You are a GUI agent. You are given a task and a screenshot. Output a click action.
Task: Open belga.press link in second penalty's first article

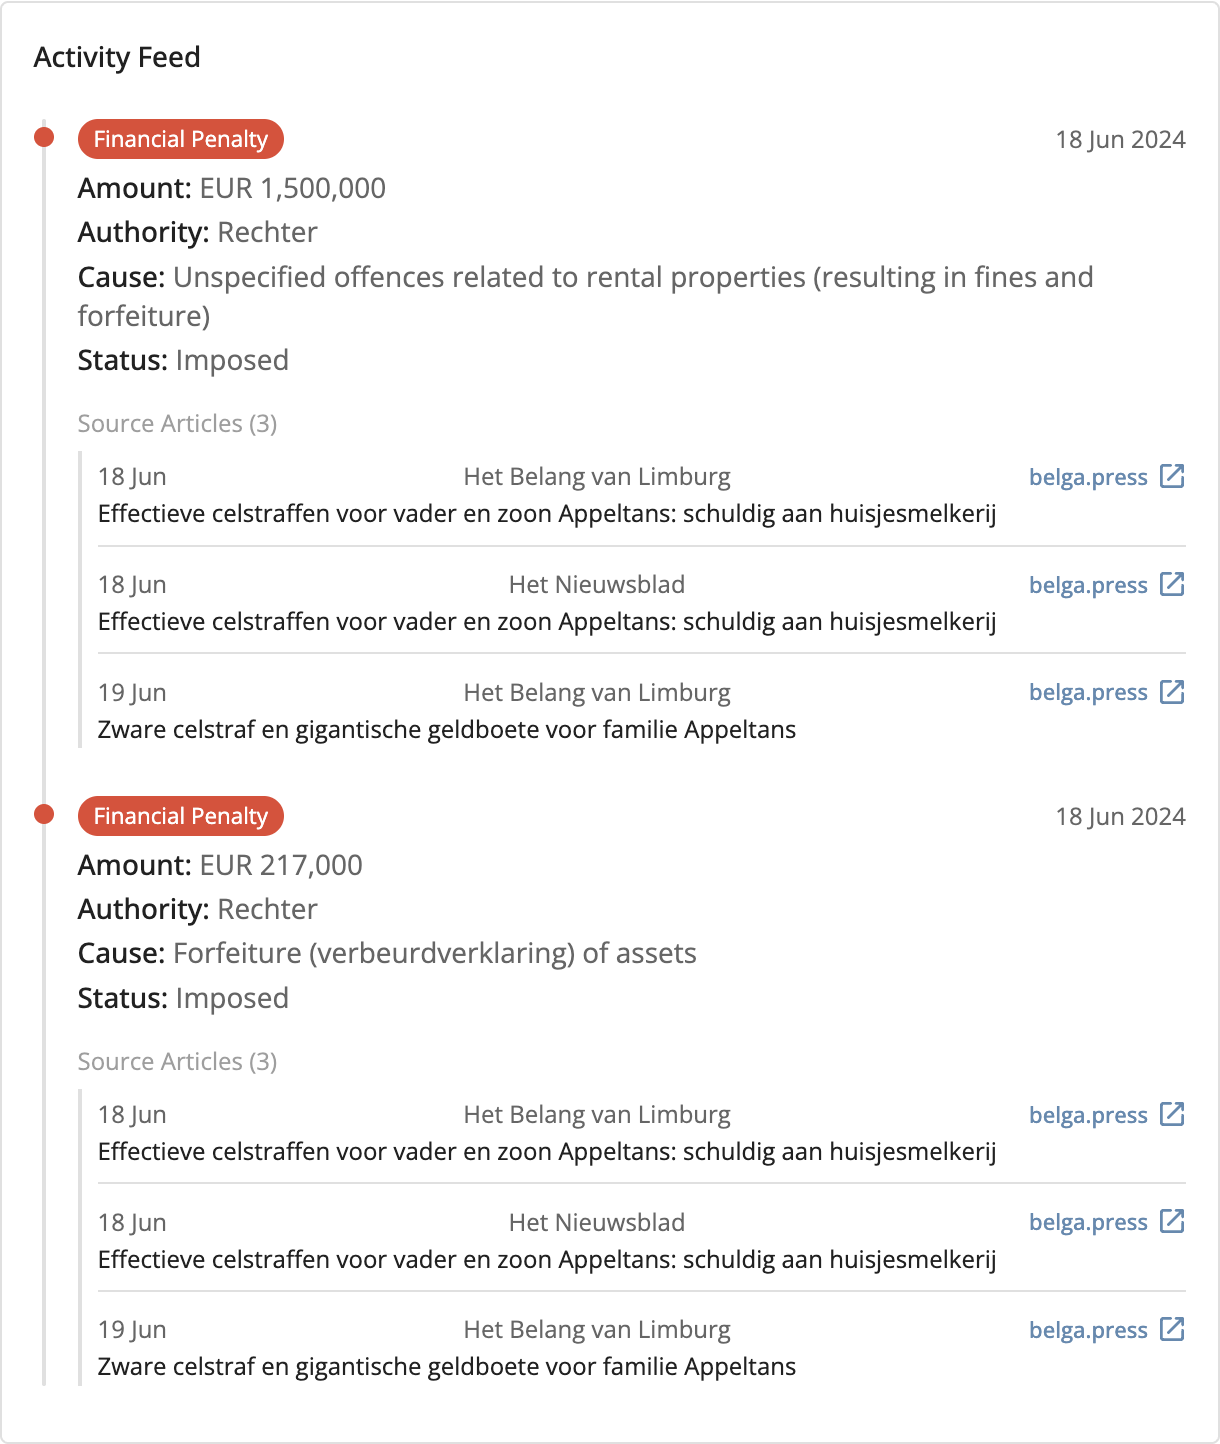click(x=1088, y=1115)
